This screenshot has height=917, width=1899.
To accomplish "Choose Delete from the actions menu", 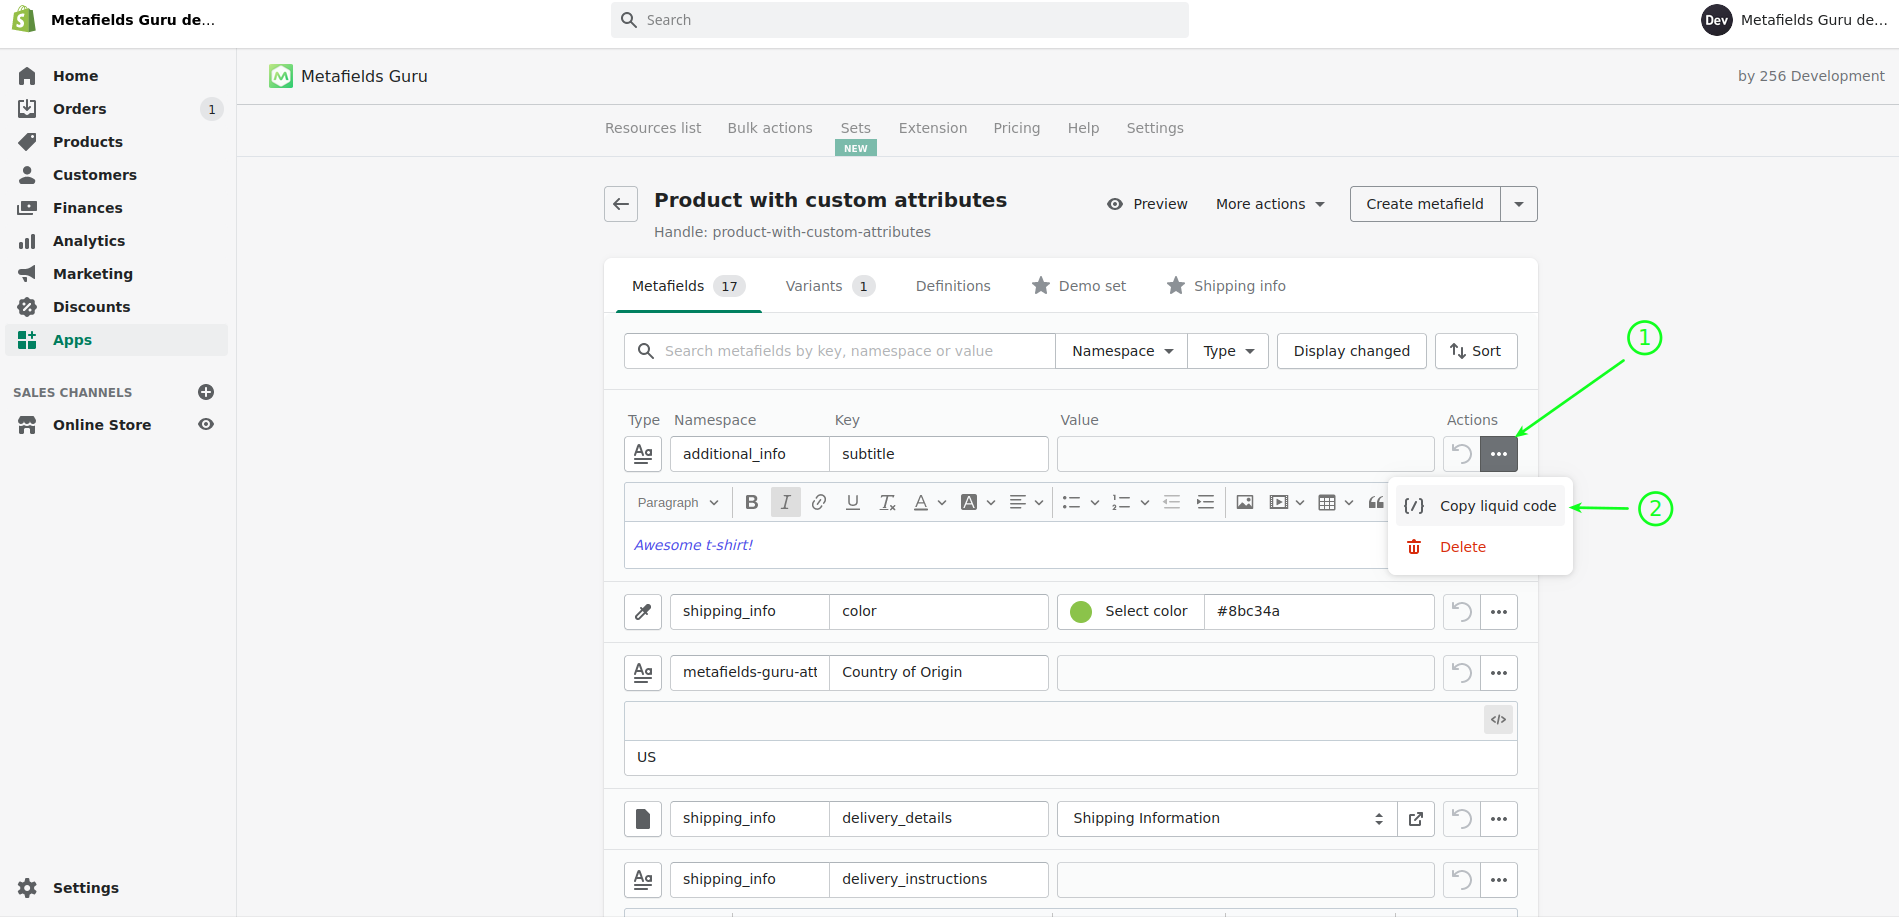I will (1480, 547).
